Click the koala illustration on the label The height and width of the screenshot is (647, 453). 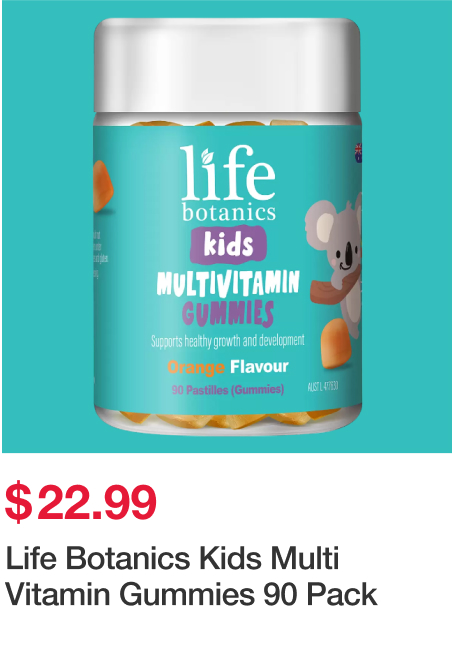(x=336, y=264)
